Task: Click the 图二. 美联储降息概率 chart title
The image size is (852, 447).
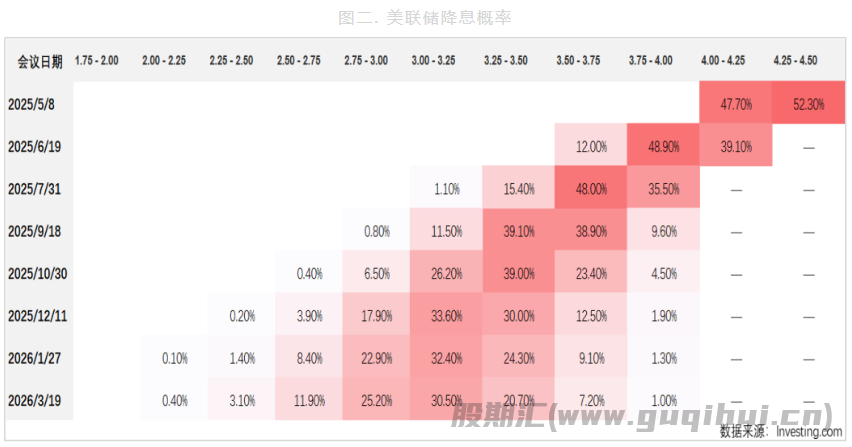Action: click(425, 17)
